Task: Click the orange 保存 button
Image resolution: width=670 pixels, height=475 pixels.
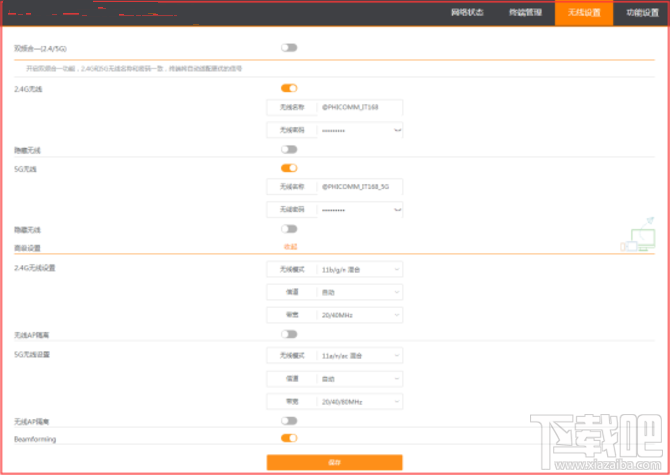Action: [x=335, y=462]
